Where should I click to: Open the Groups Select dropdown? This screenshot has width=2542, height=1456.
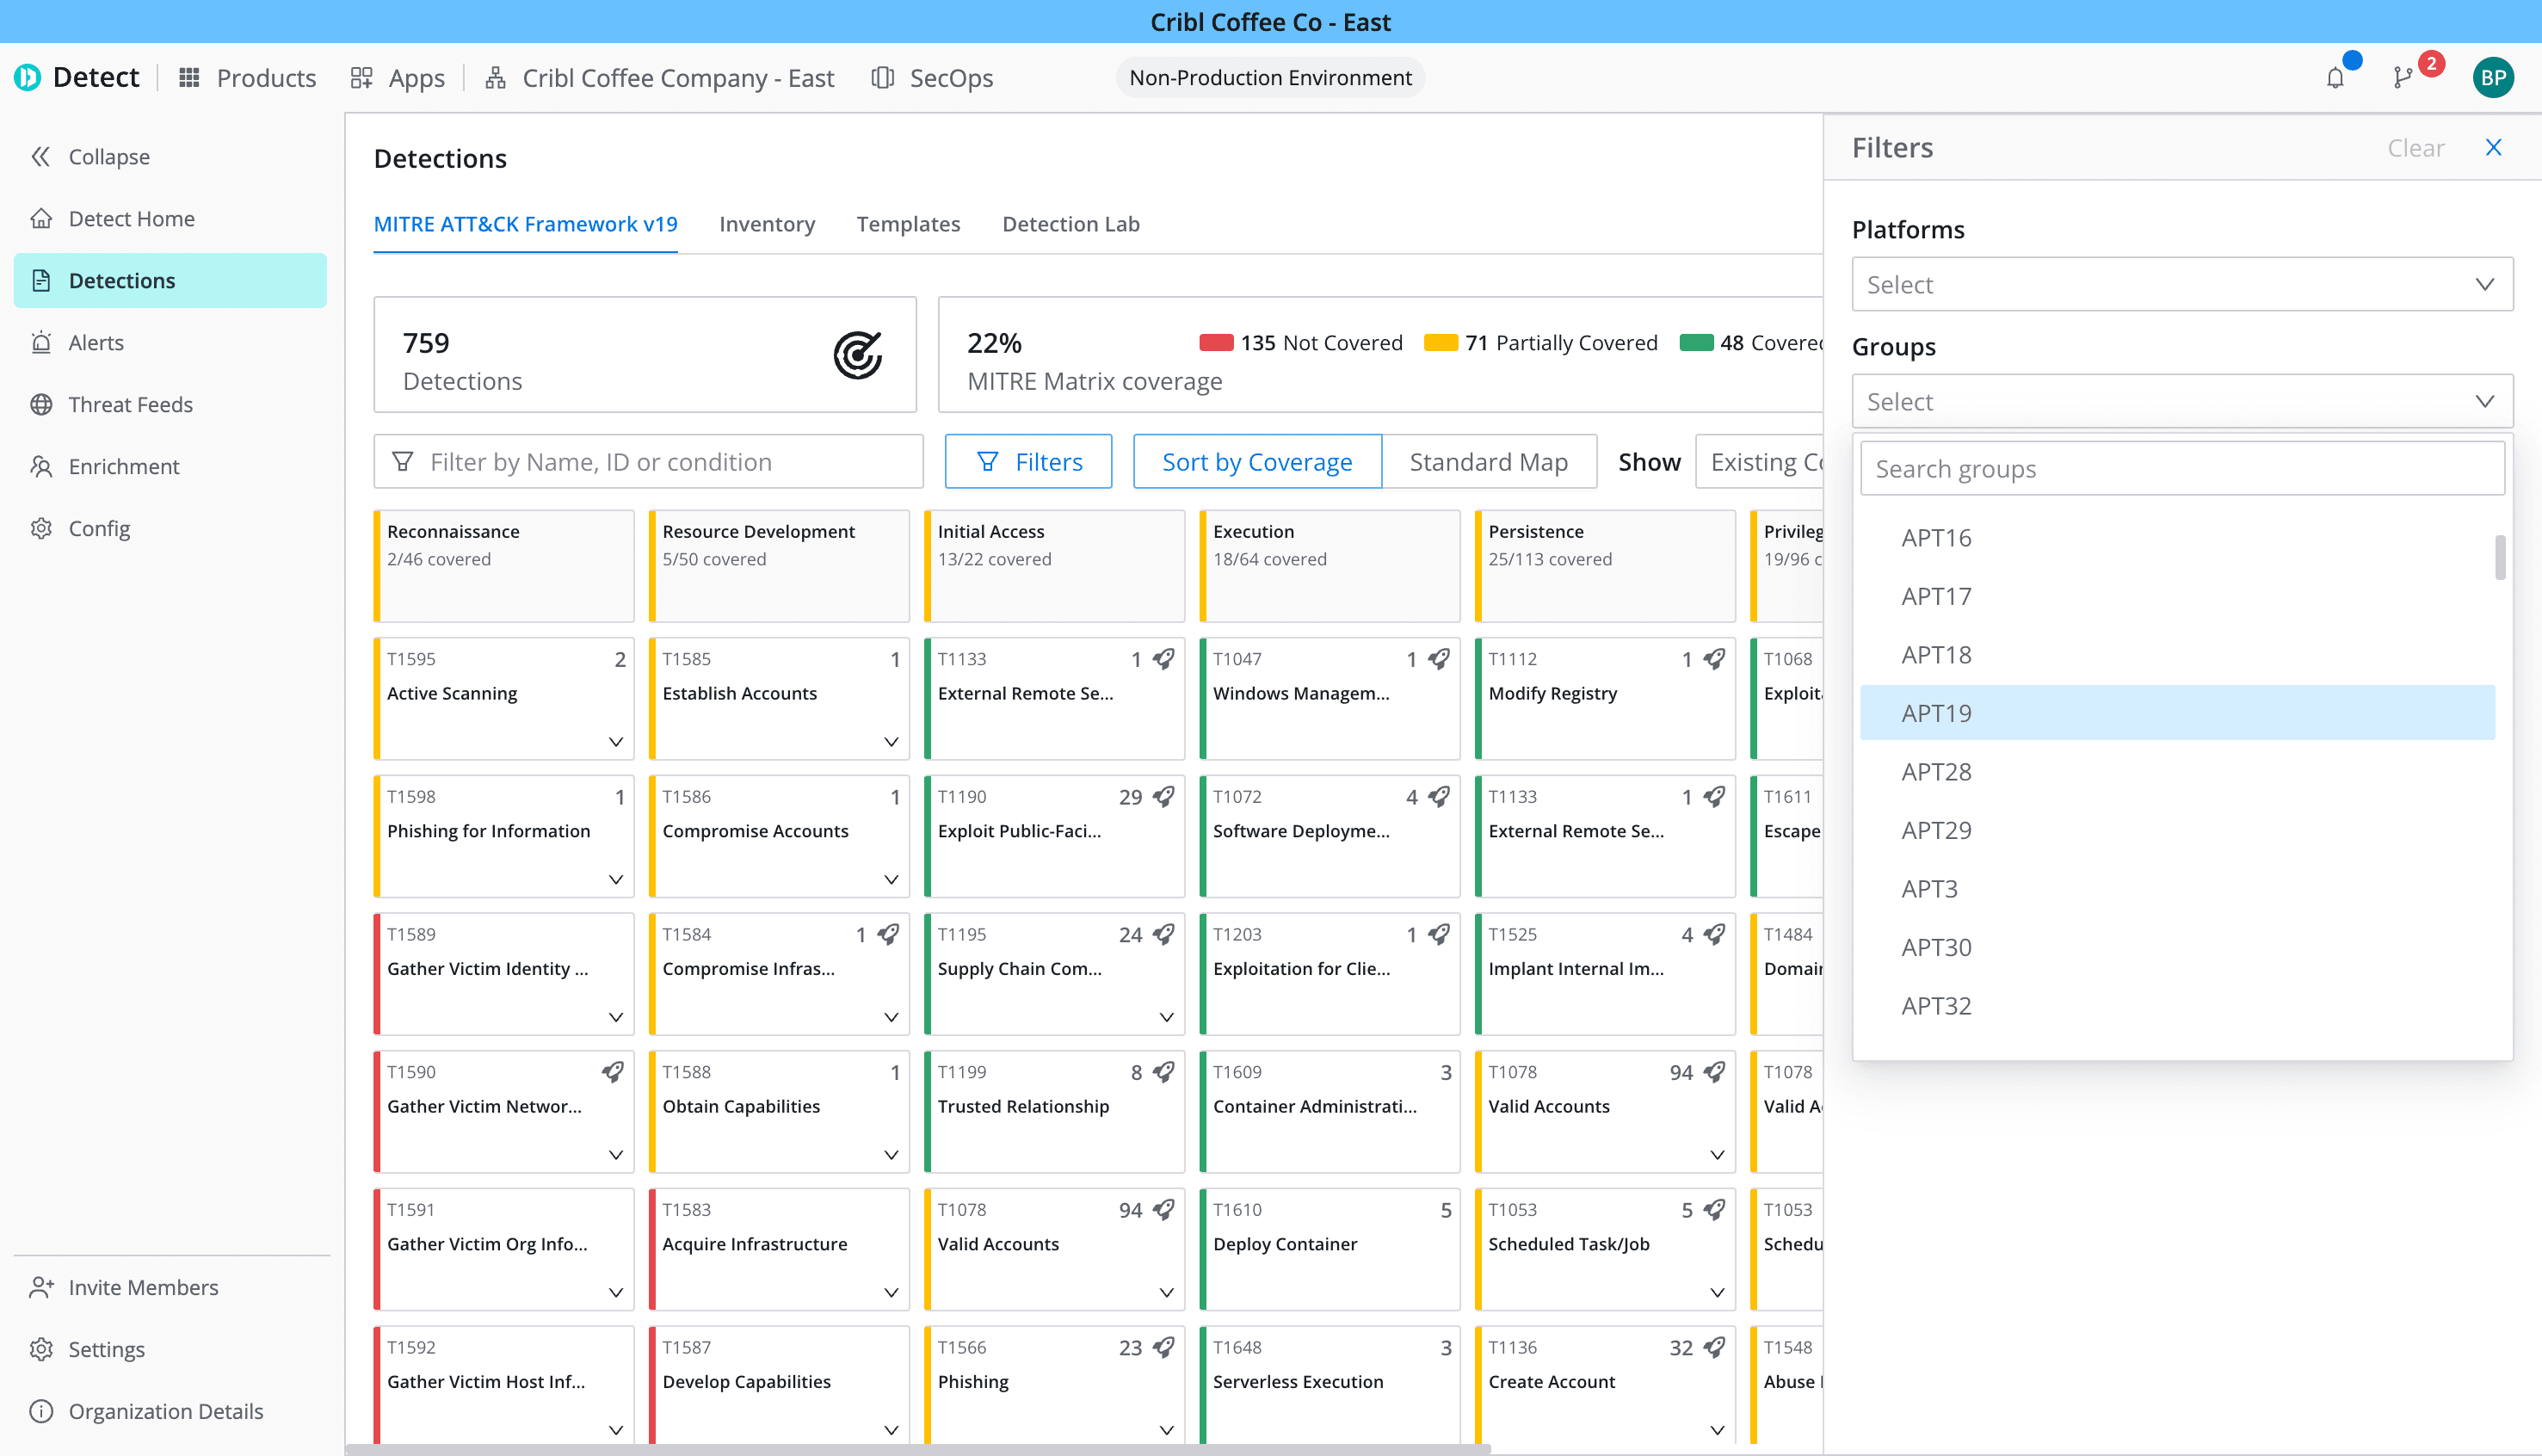coord(2182,401)
